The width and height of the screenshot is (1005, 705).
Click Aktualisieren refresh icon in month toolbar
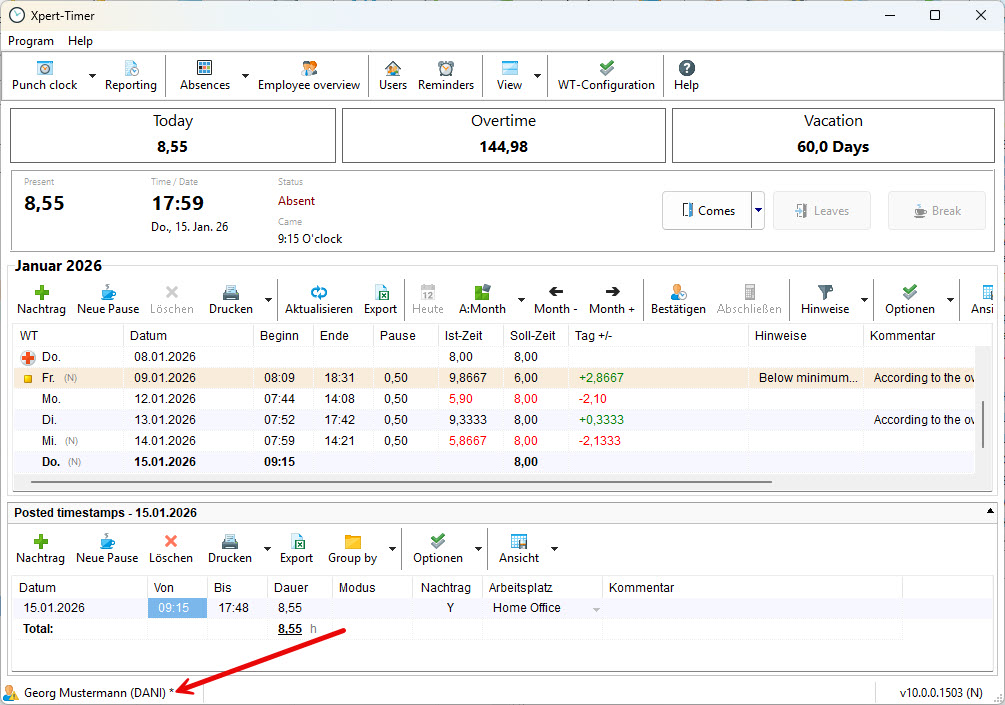(318, 299)
